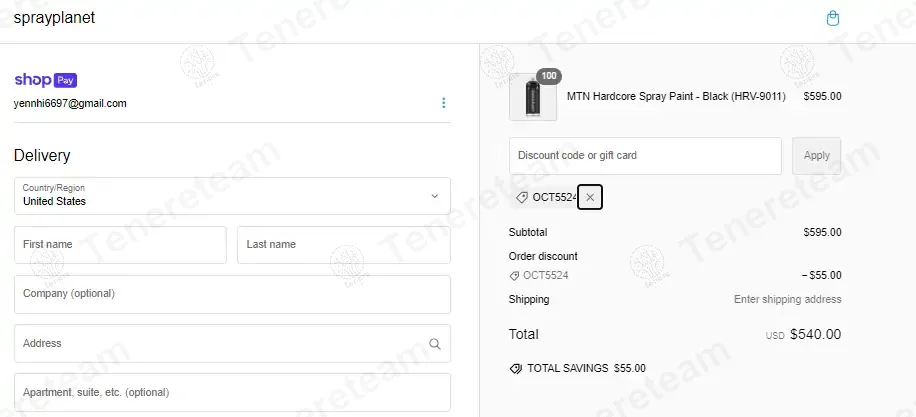Focus the Last name field

coord(343,245)
